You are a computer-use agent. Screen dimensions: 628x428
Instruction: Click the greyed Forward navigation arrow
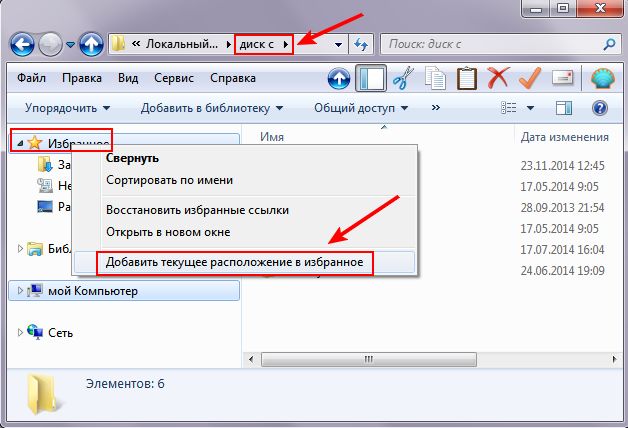[50, 44]
